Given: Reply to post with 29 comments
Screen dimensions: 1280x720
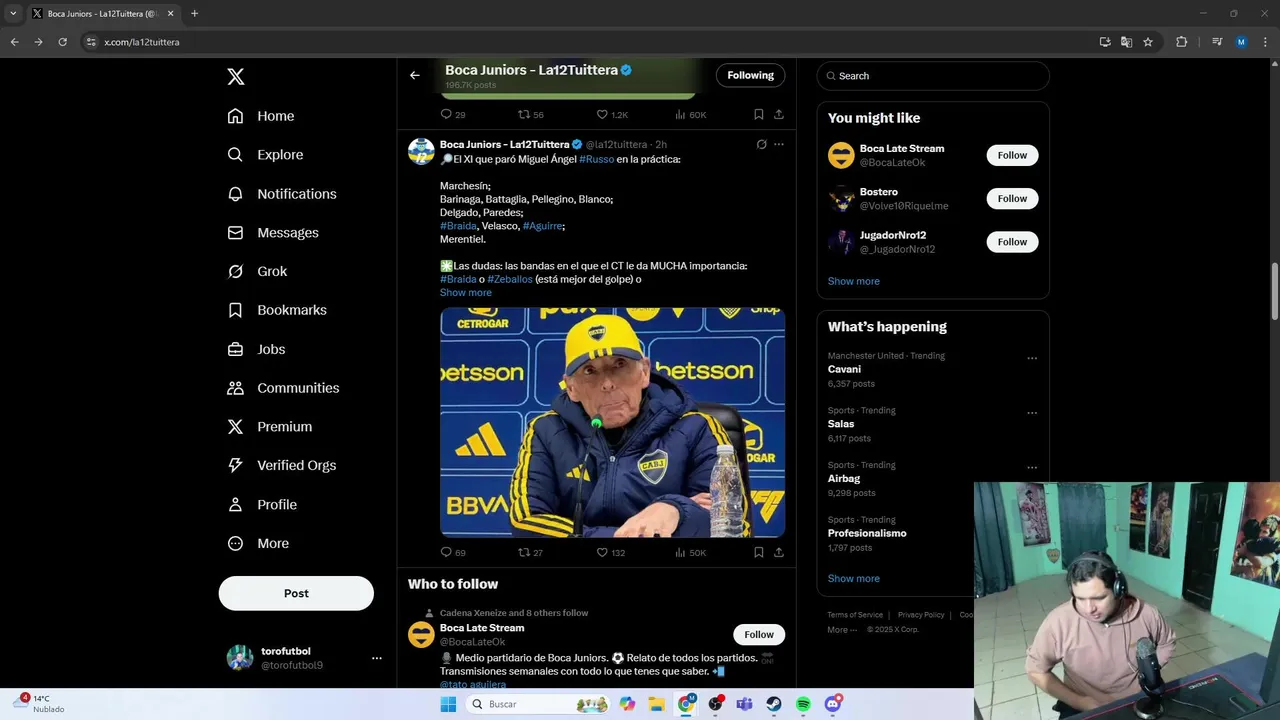Looking at the screenshot, I should [x=453, y=114].
